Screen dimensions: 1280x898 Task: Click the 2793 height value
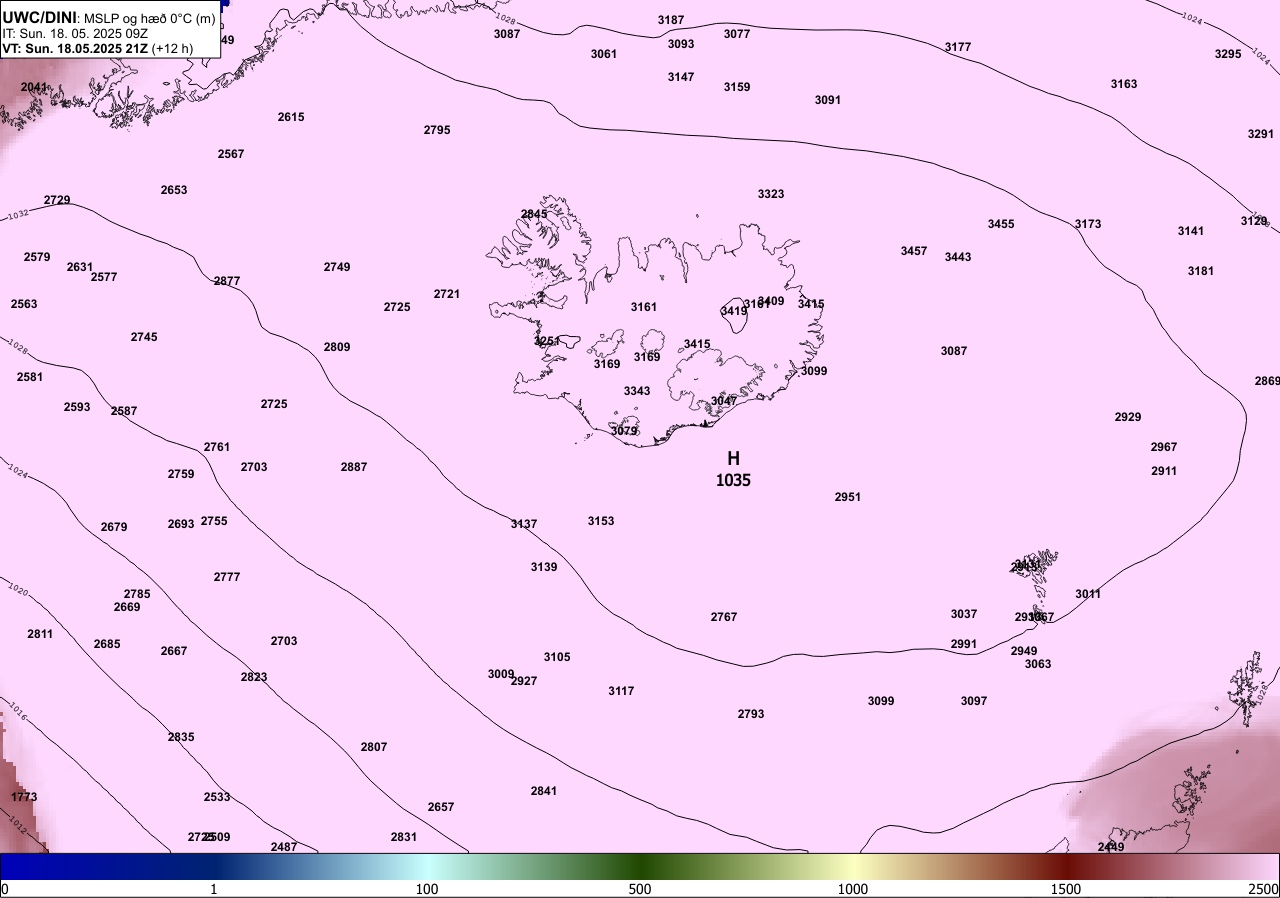click(751, 714)
